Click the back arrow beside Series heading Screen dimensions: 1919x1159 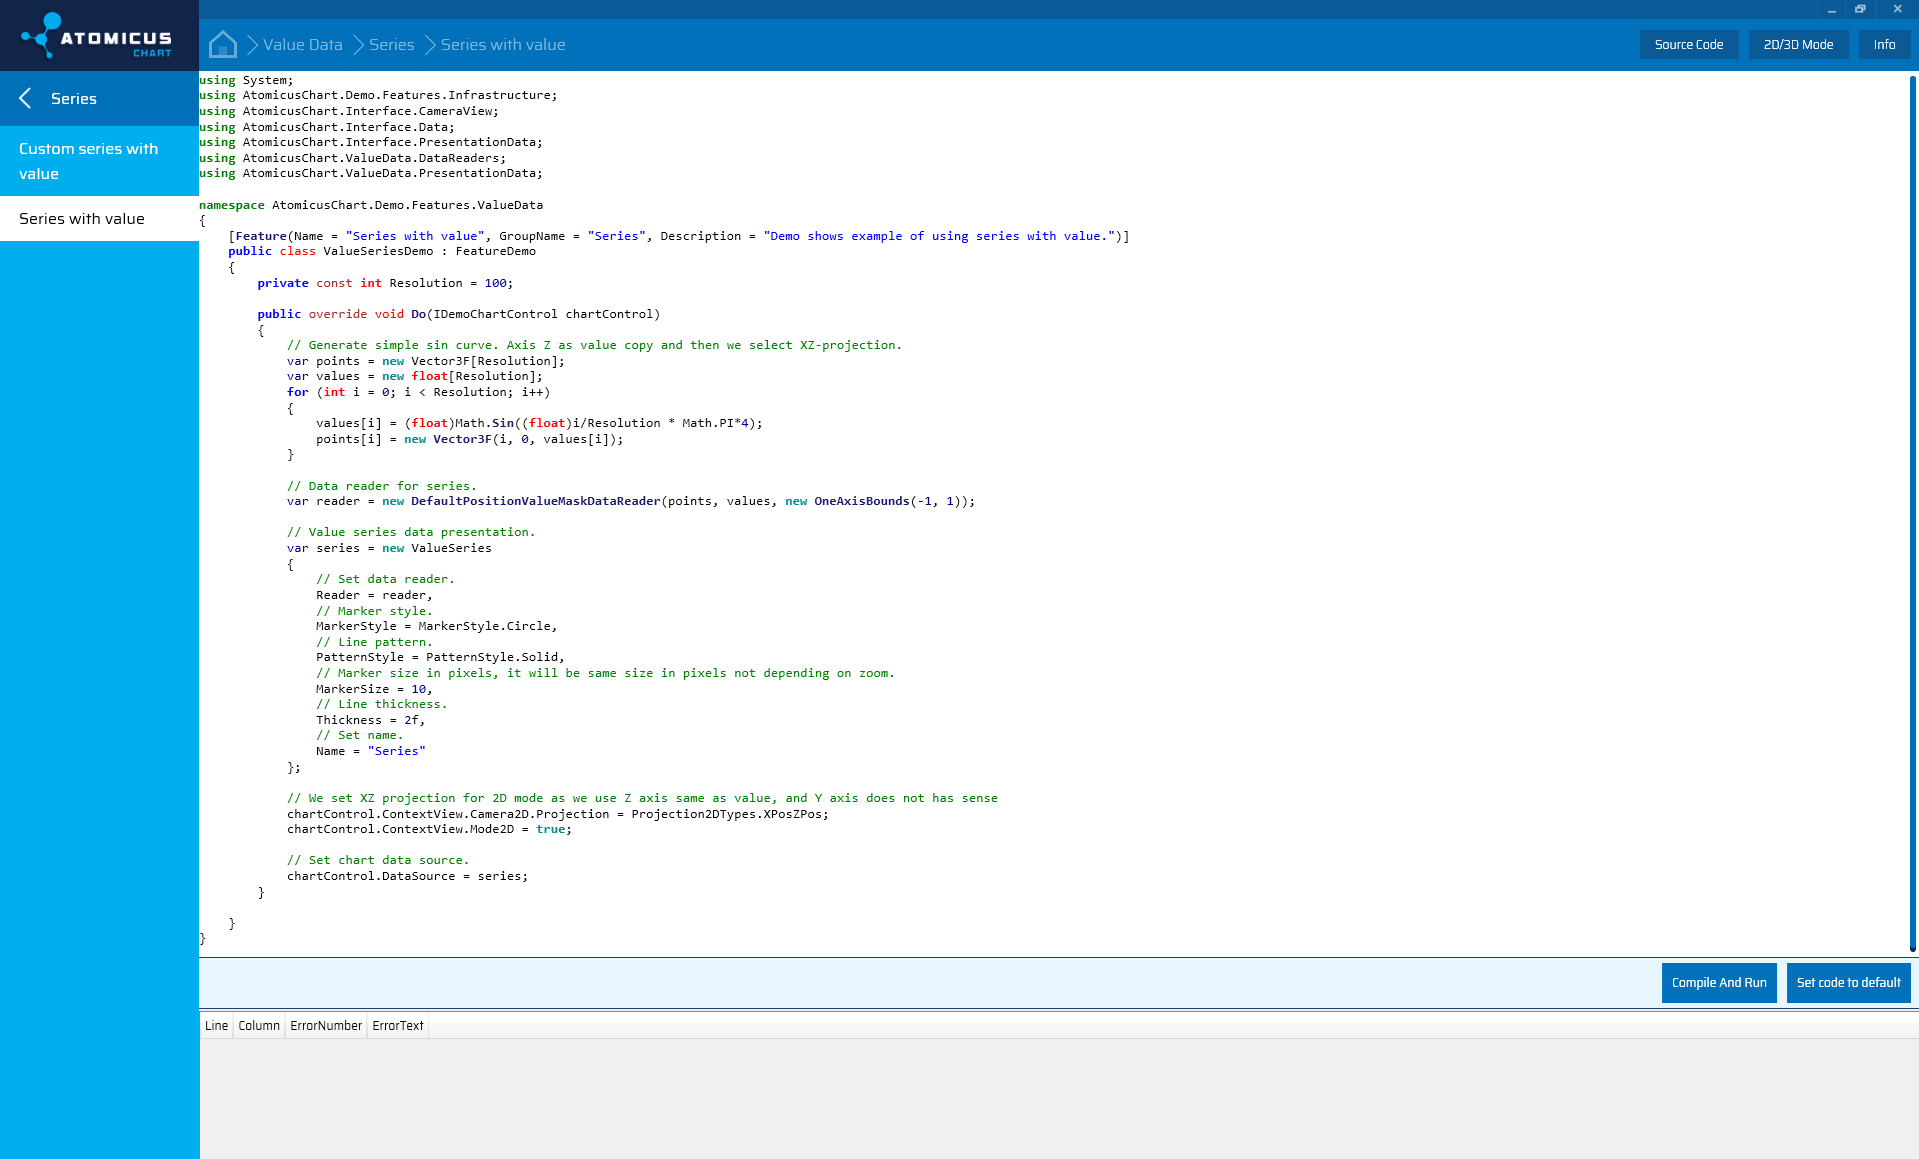click(25, 98)
